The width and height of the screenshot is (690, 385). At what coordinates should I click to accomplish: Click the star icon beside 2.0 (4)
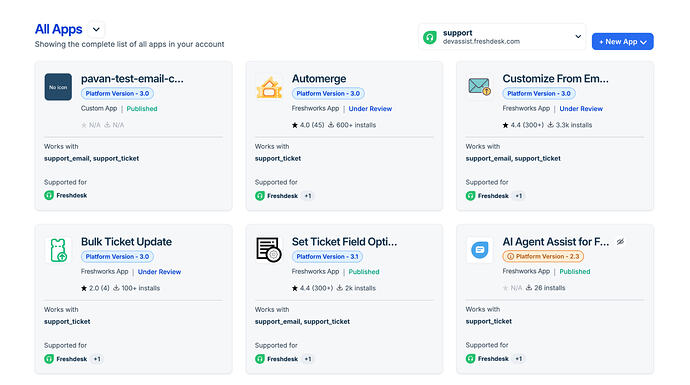pyautogui.click(x=84, y=288)
